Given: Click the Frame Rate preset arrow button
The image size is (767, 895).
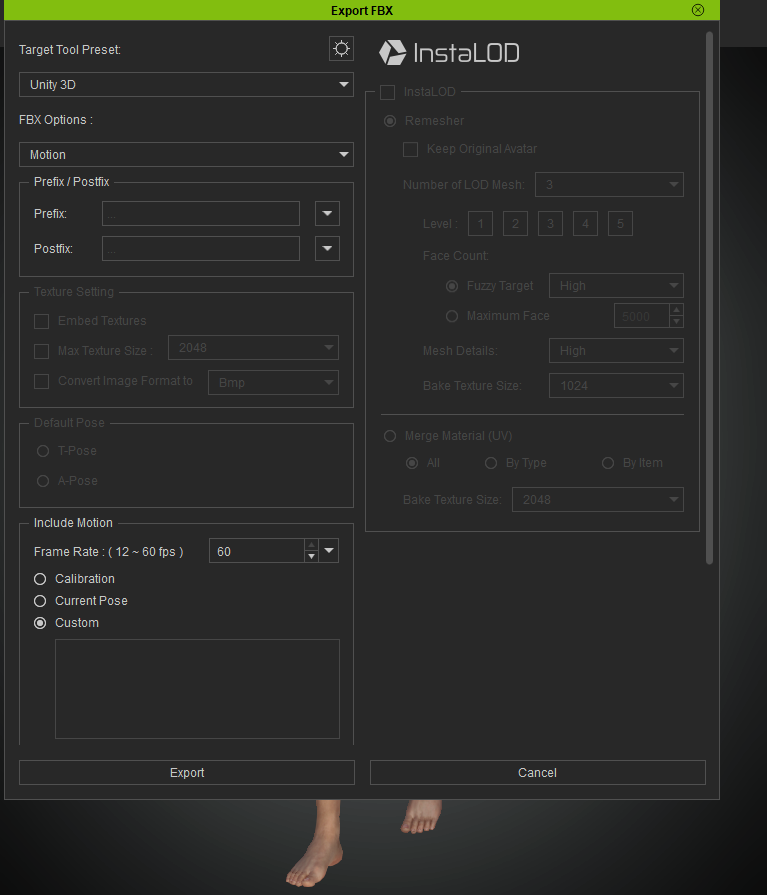Looking at the screenshot, I should [330, 551].
